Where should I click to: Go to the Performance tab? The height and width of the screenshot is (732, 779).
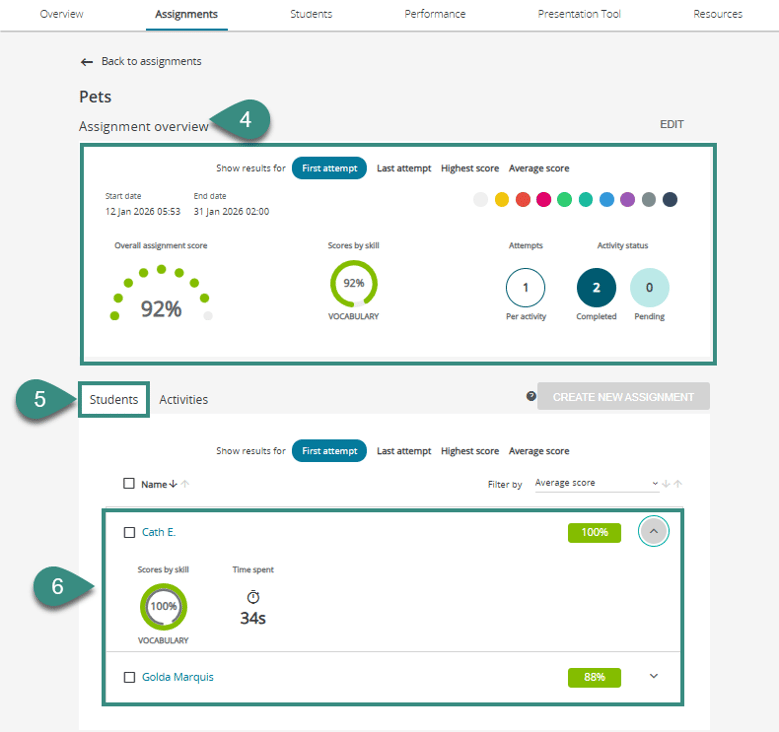(435, 14)
